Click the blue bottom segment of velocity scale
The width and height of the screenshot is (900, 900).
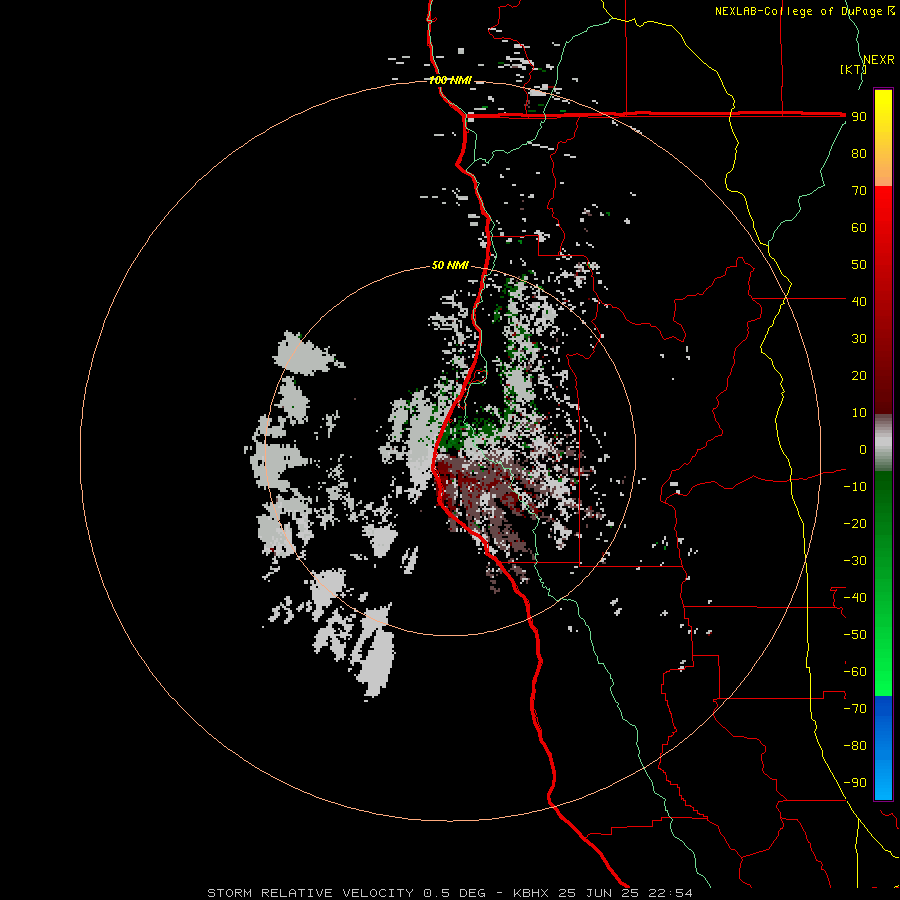[x=883, y=747]
